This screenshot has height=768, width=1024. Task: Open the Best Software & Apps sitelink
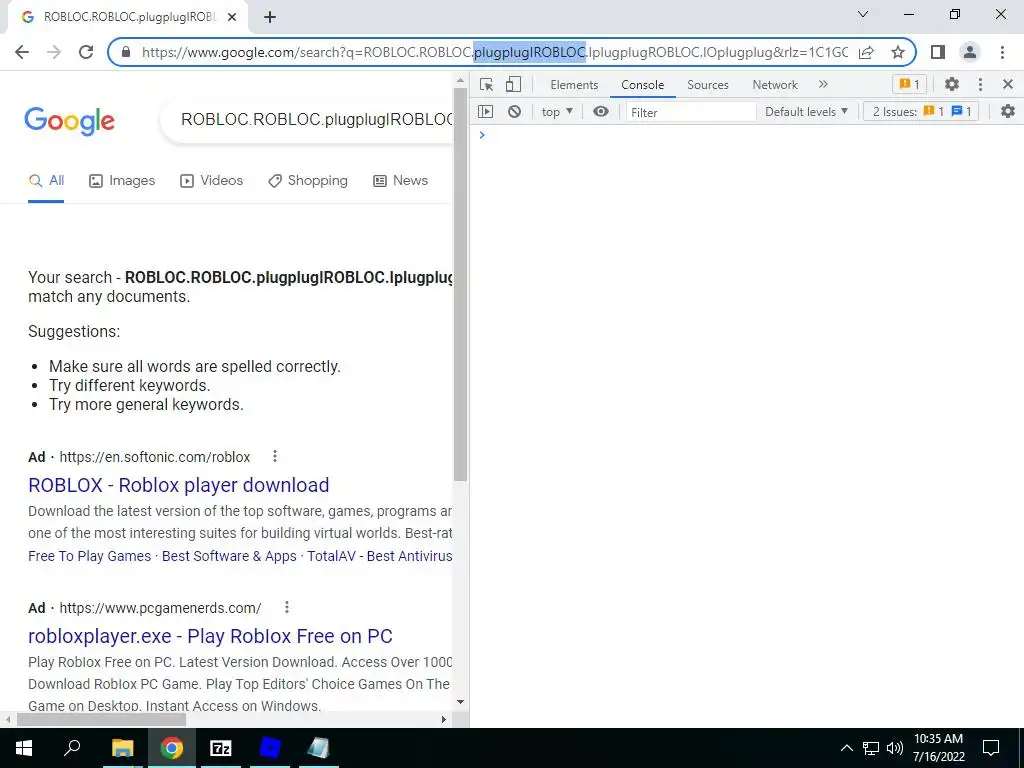(x=229, y=556)
